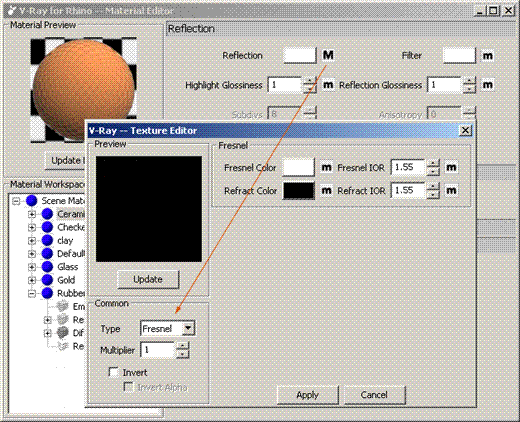This screenshot has height=422, width=520.
Task: Open the Filter map m button
Action: [x=488, y=56]
